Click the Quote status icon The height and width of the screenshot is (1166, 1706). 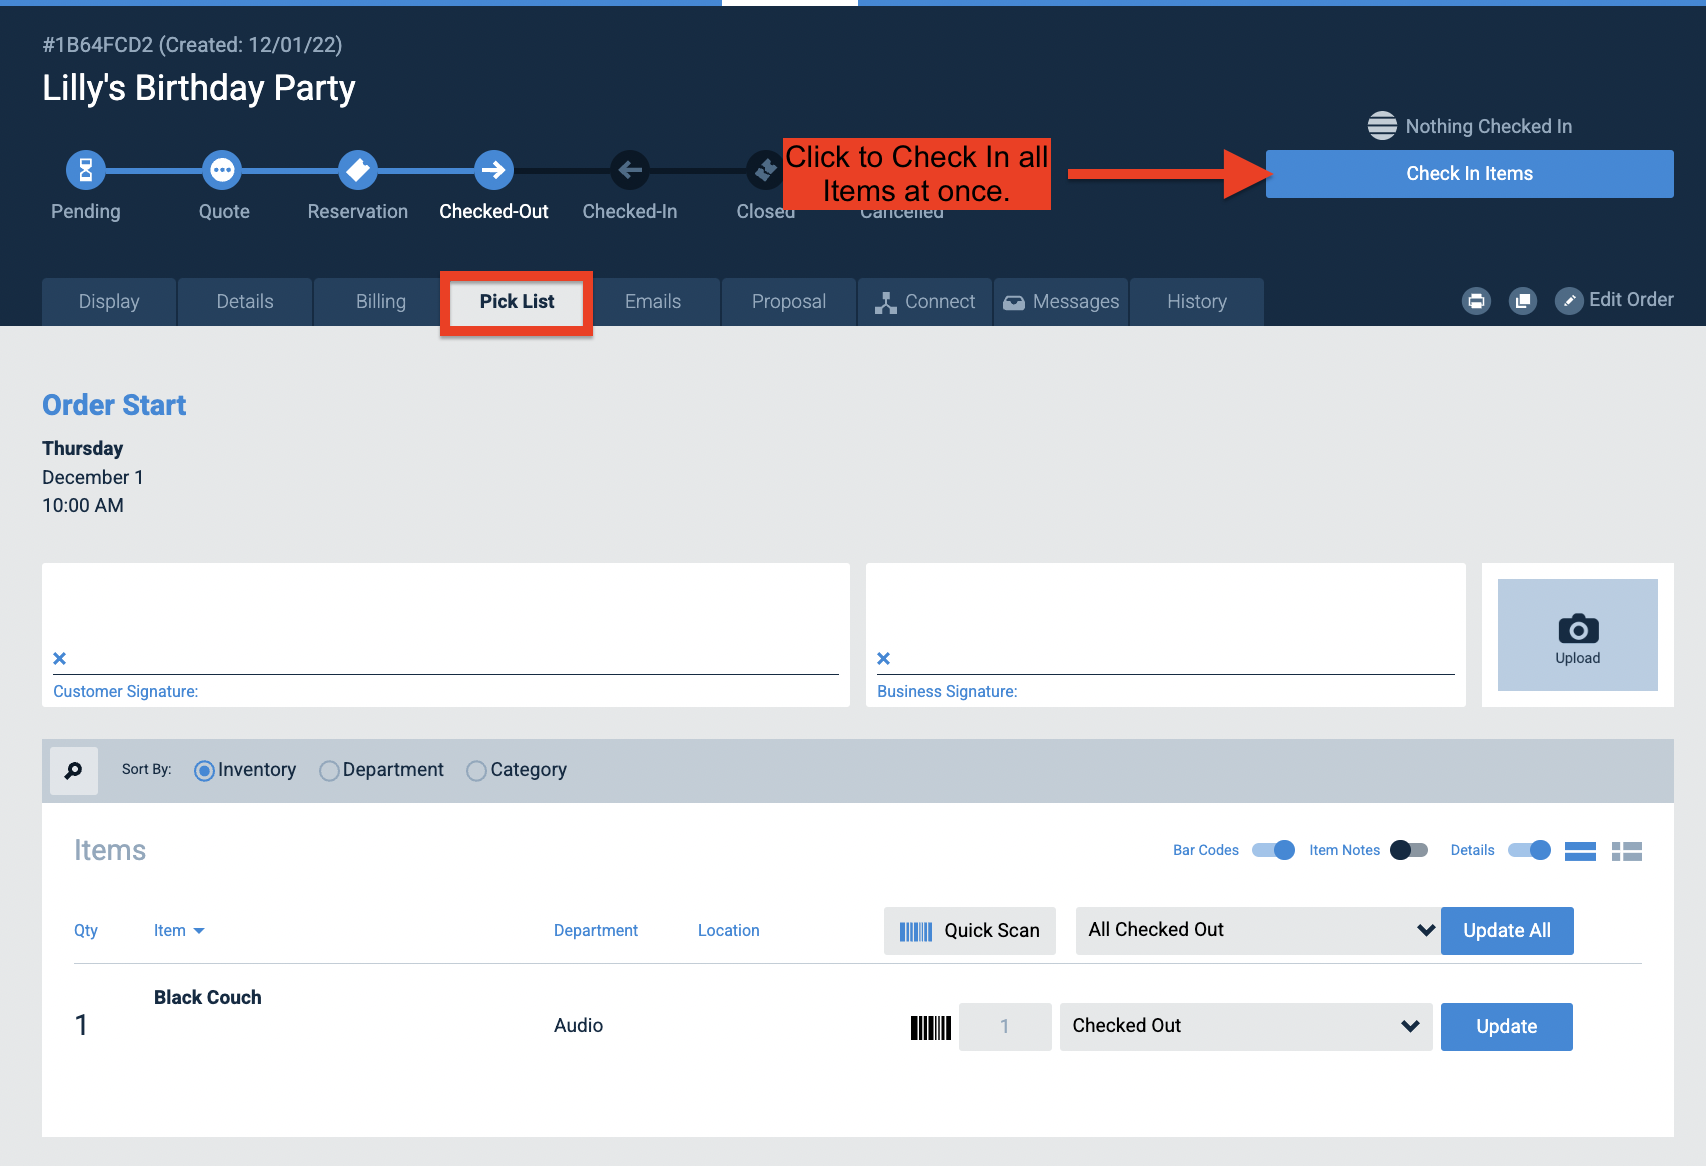pos(222,170)
